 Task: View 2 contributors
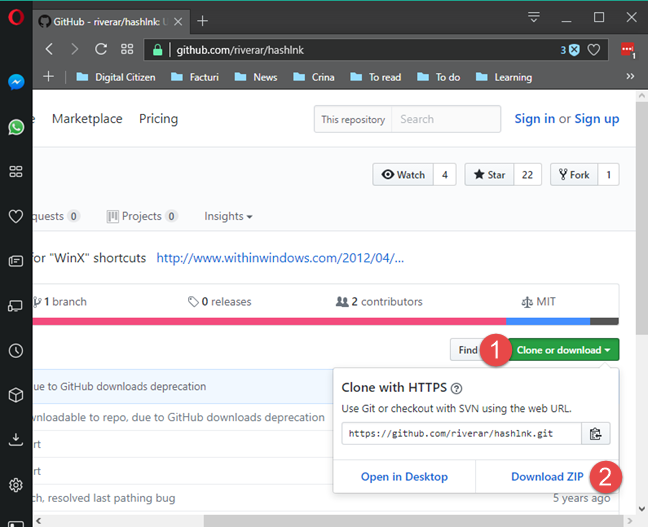(379, 302)
